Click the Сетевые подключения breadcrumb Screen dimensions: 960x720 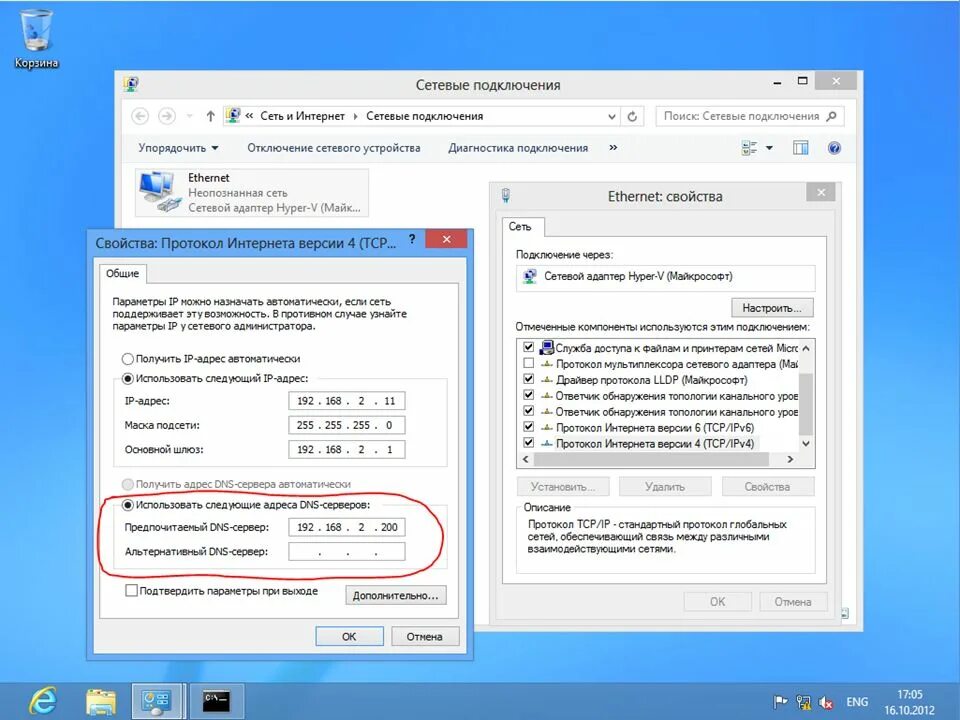point(424,116)
